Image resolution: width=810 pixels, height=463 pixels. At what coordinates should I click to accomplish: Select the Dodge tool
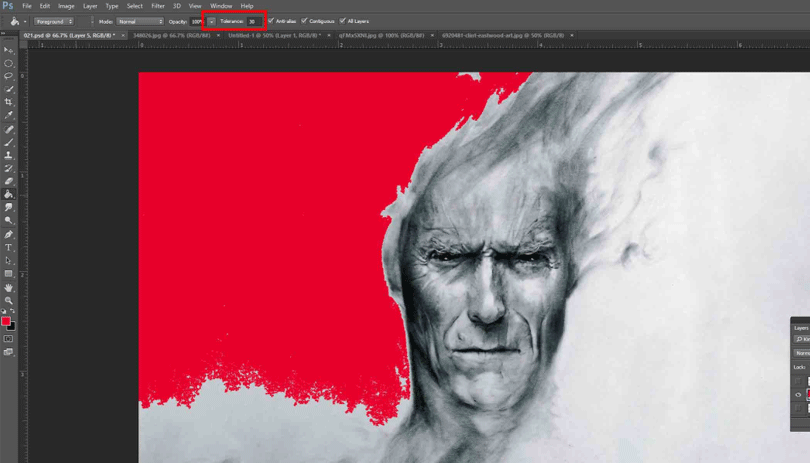[x=9, y=221]
